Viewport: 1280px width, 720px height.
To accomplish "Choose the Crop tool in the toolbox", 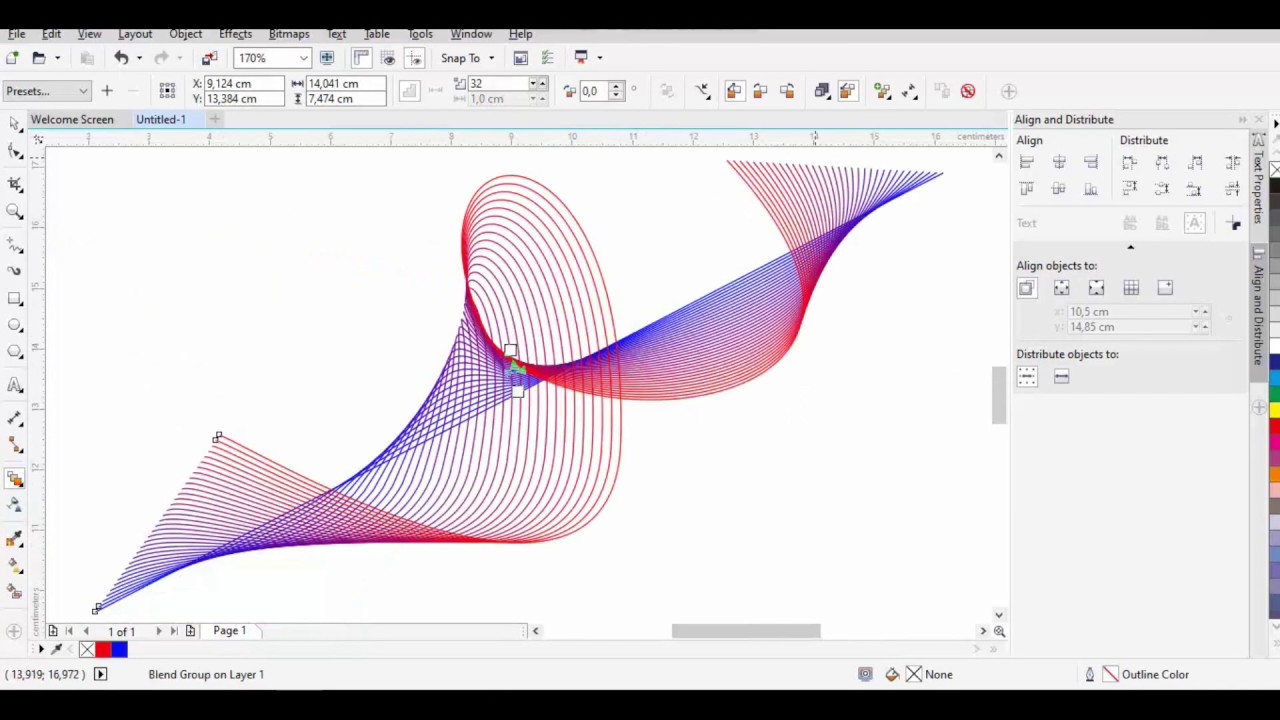I will (15, 183).
